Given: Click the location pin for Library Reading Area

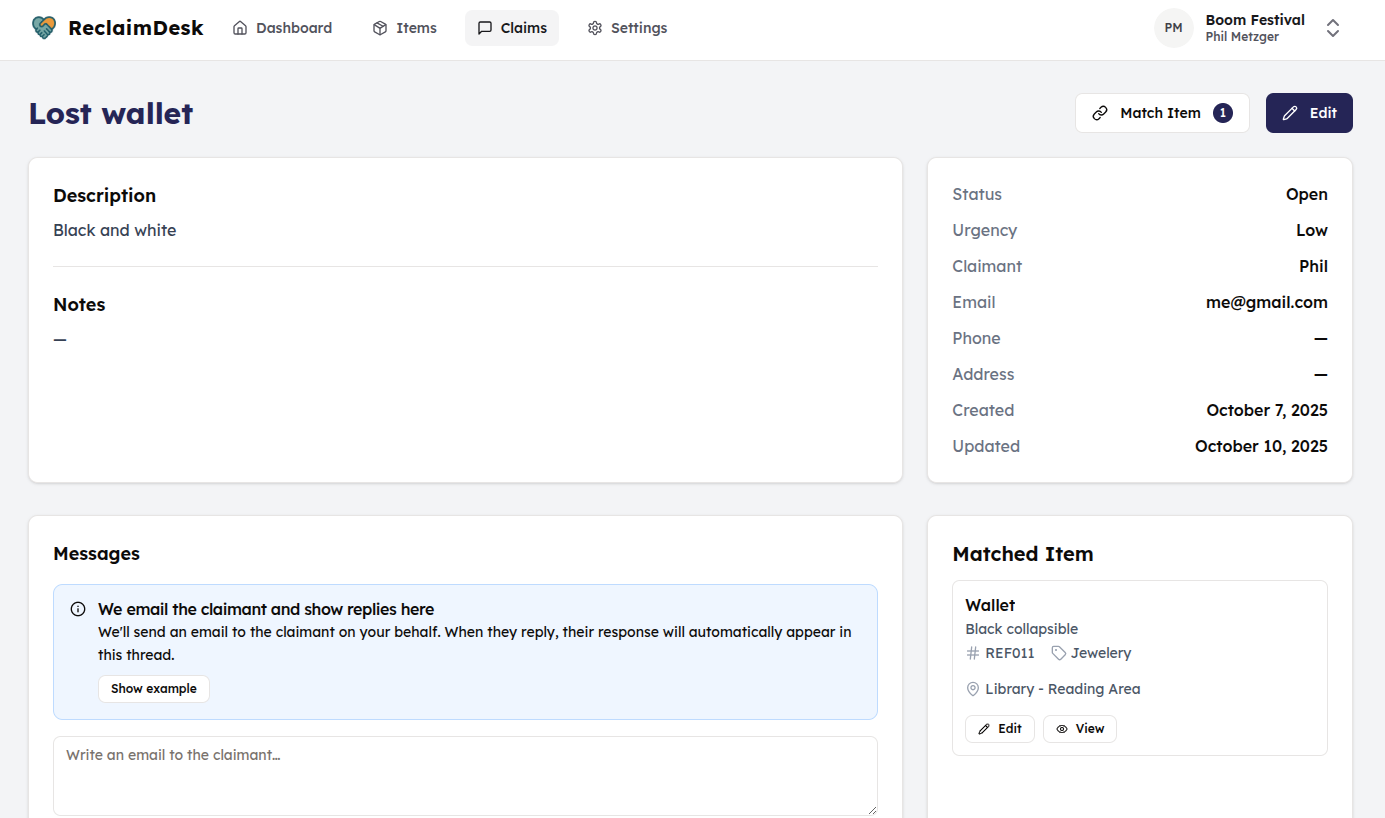Looking at the screenshot, I should pyautogui.click(x=973, y=689).
